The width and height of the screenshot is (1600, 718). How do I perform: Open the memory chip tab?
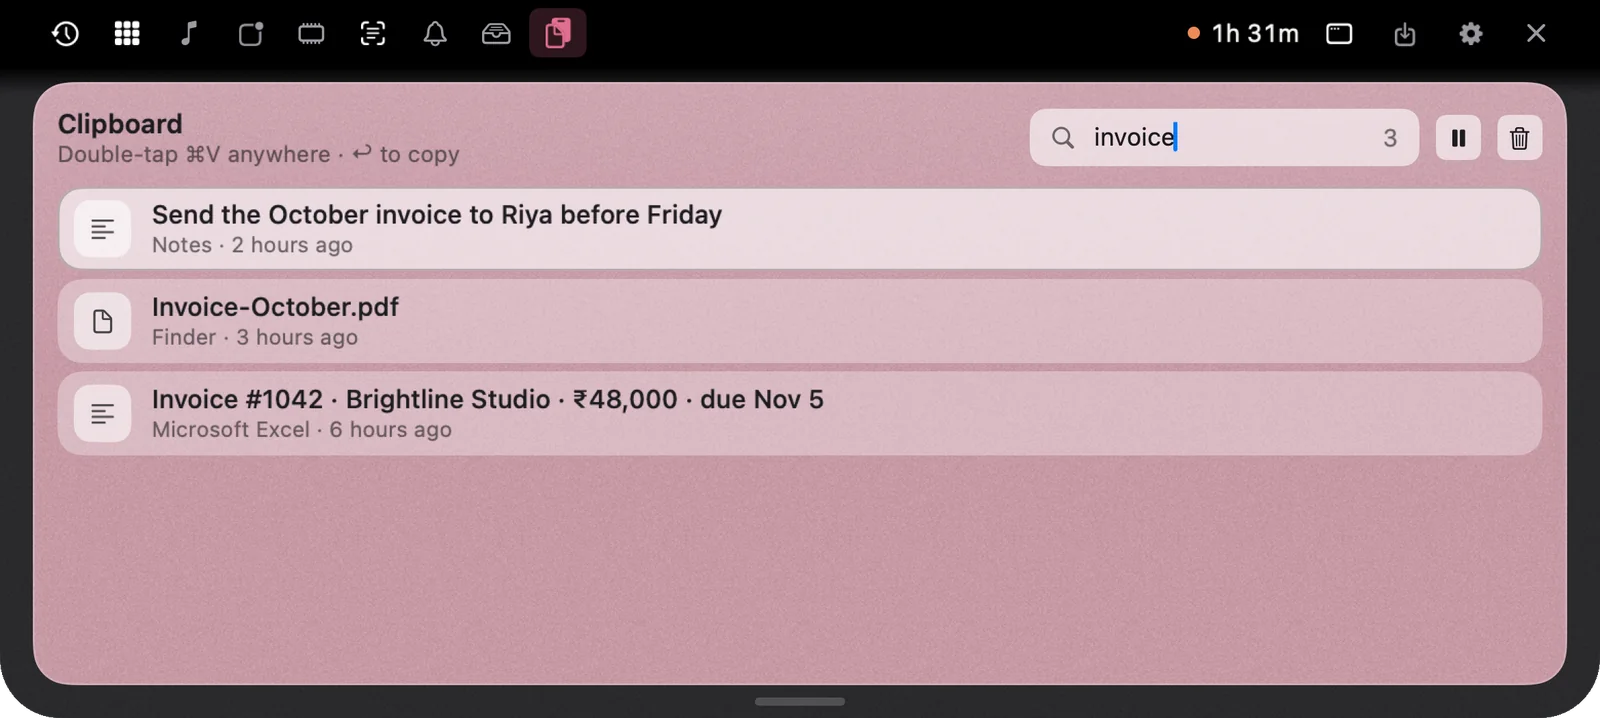[311, 33]
